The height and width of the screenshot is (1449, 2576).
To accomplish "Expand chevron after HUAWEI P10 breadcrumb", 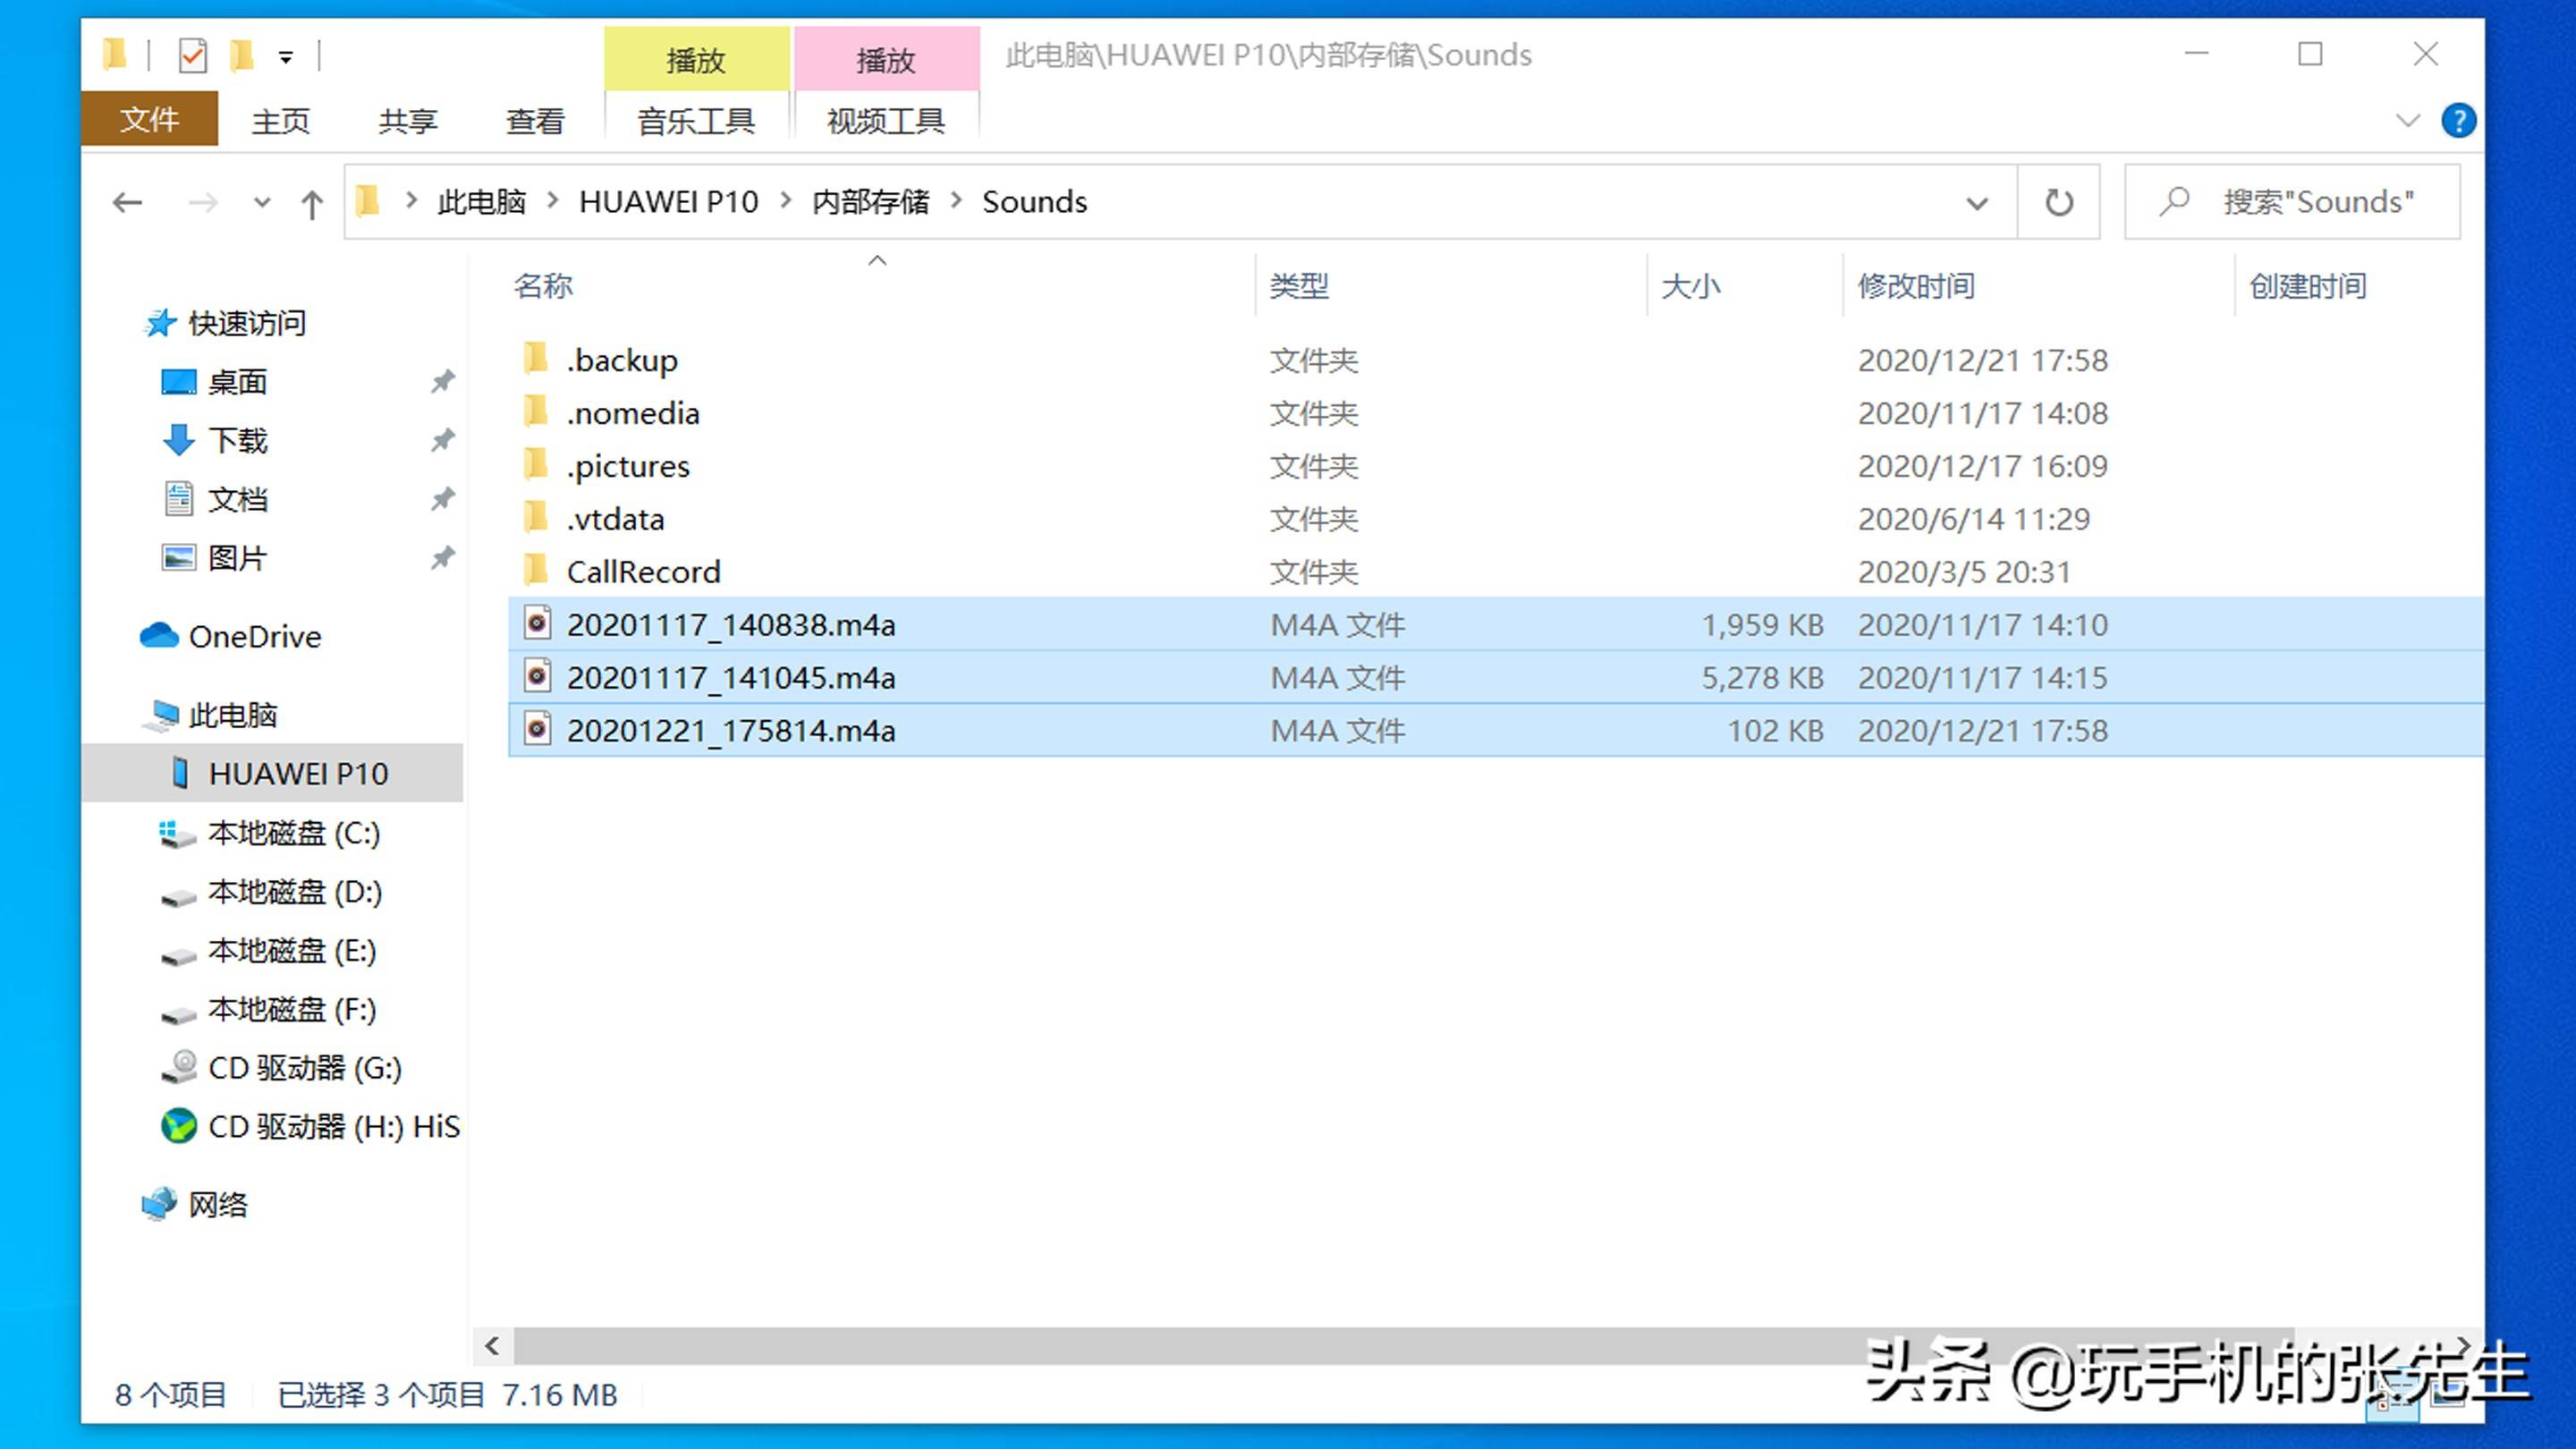I will click(x=785, y=201).
